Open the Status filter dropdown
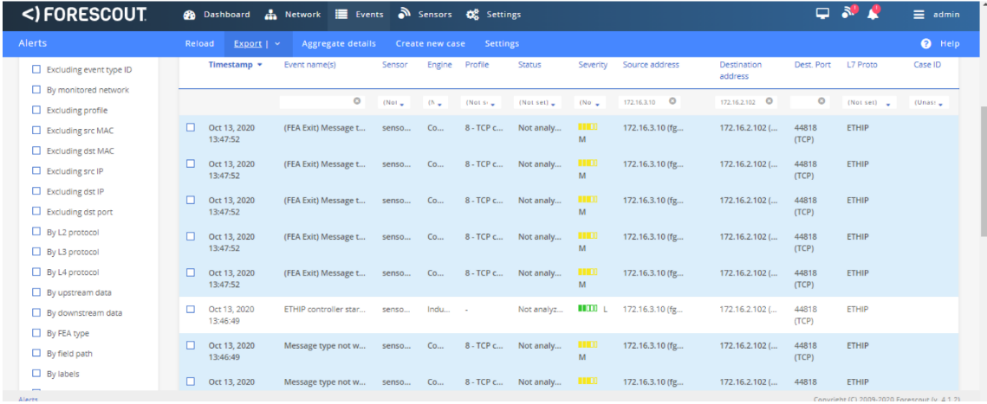This screenshot has width=987, height=404. [x=538, y=102]
